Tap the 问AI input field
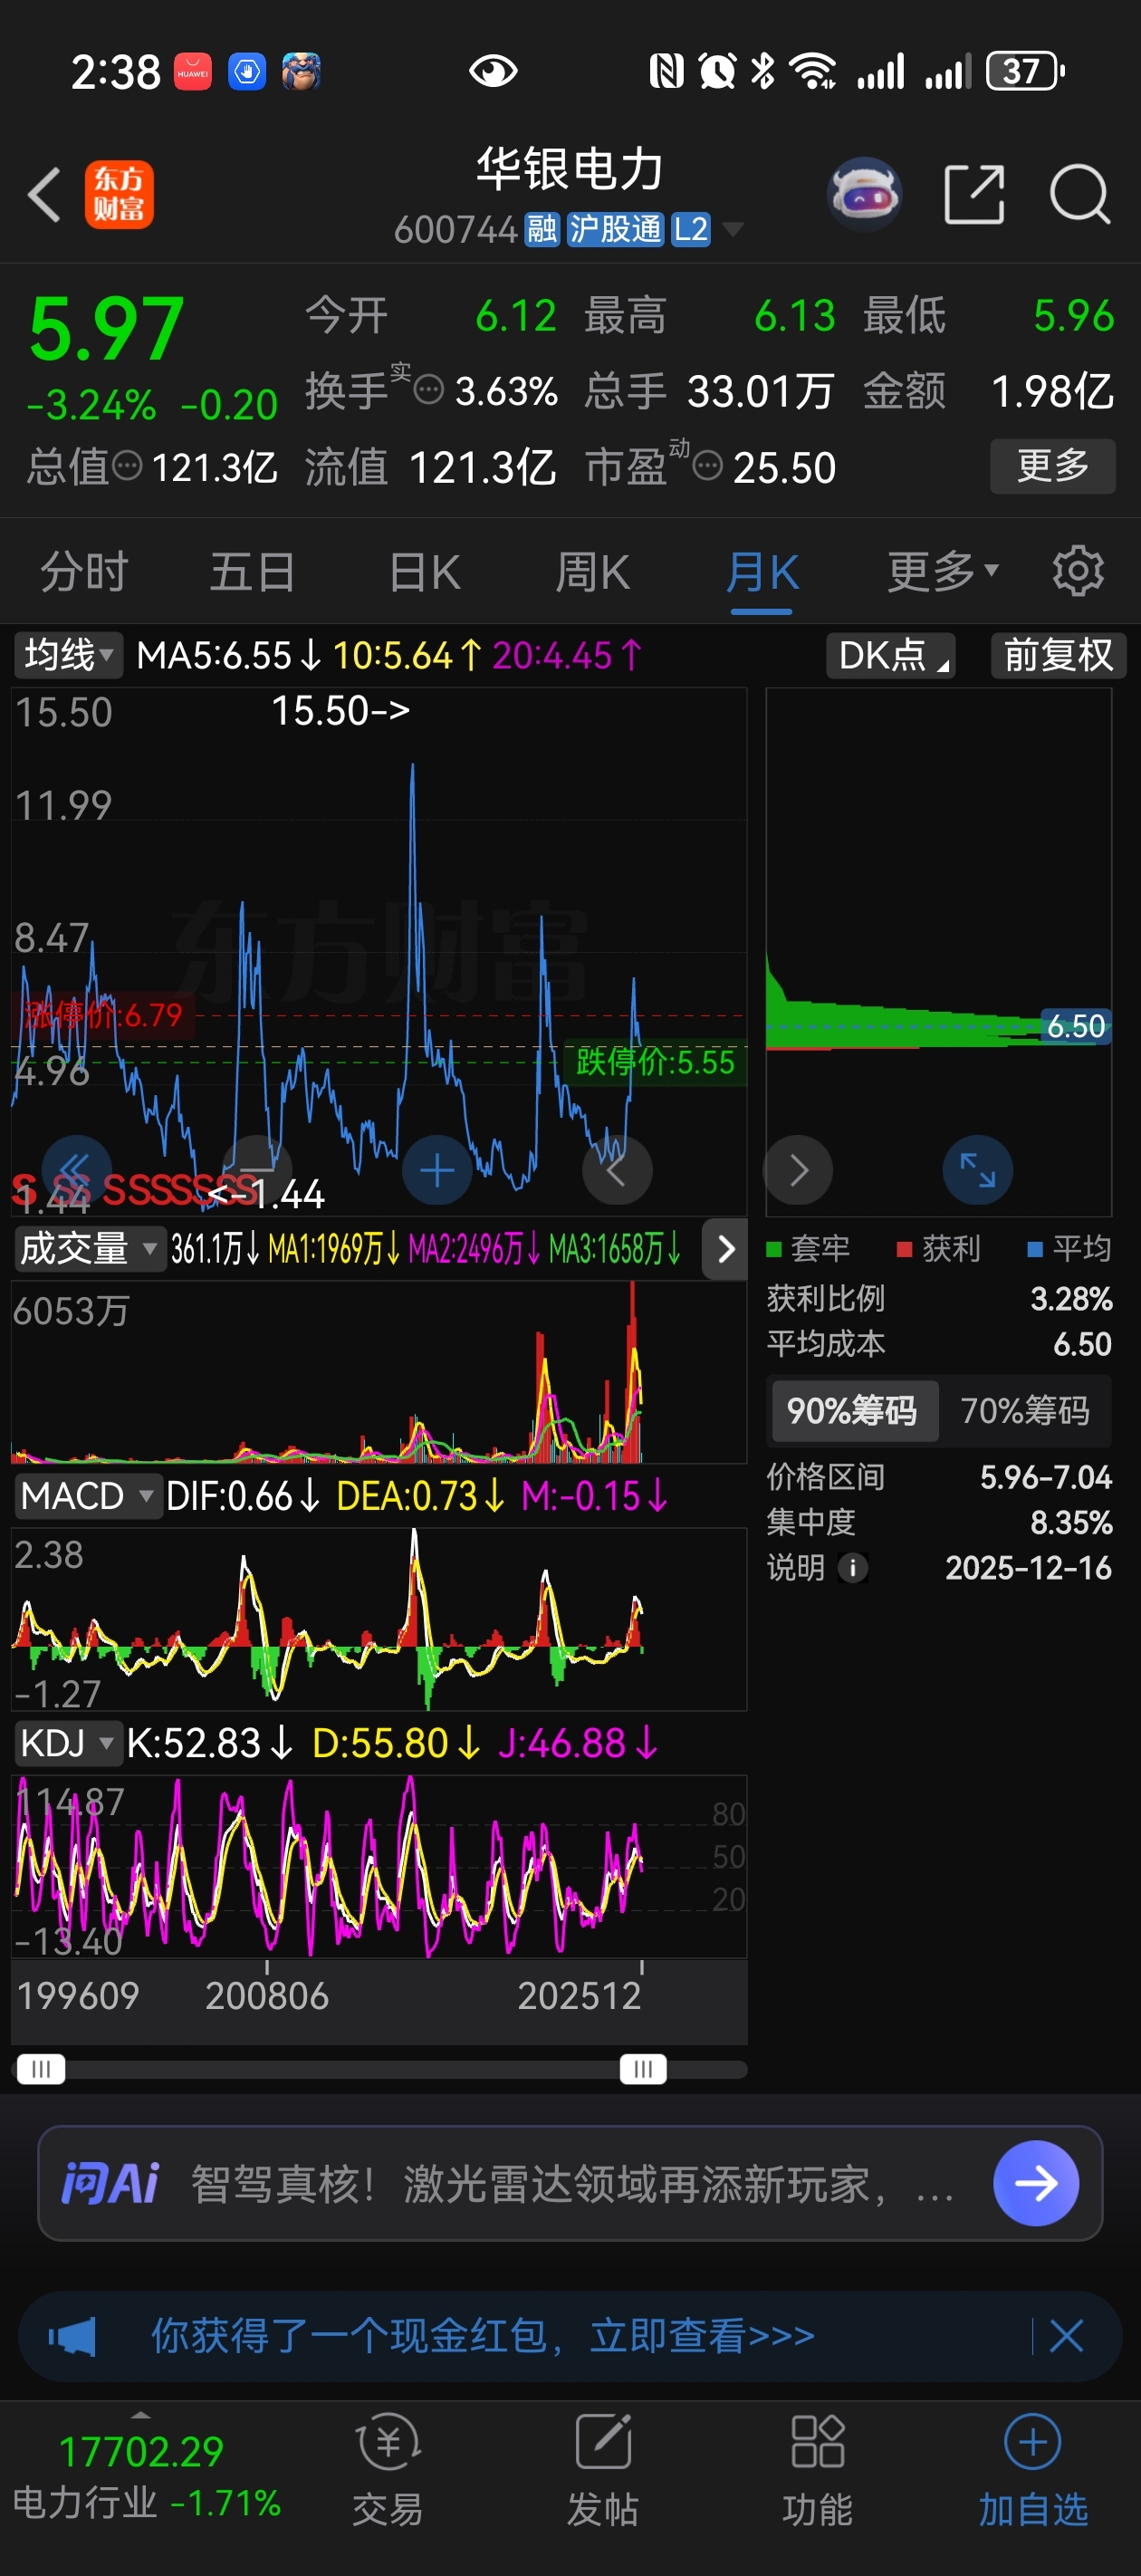The width and height of the screenshot is (1141, 2576). coord(570,2183)
